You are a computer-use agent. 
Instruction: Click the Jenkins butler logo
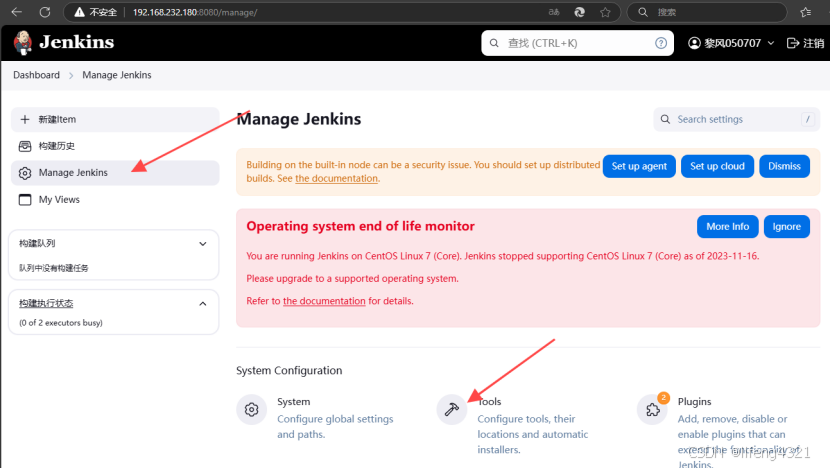23,42
